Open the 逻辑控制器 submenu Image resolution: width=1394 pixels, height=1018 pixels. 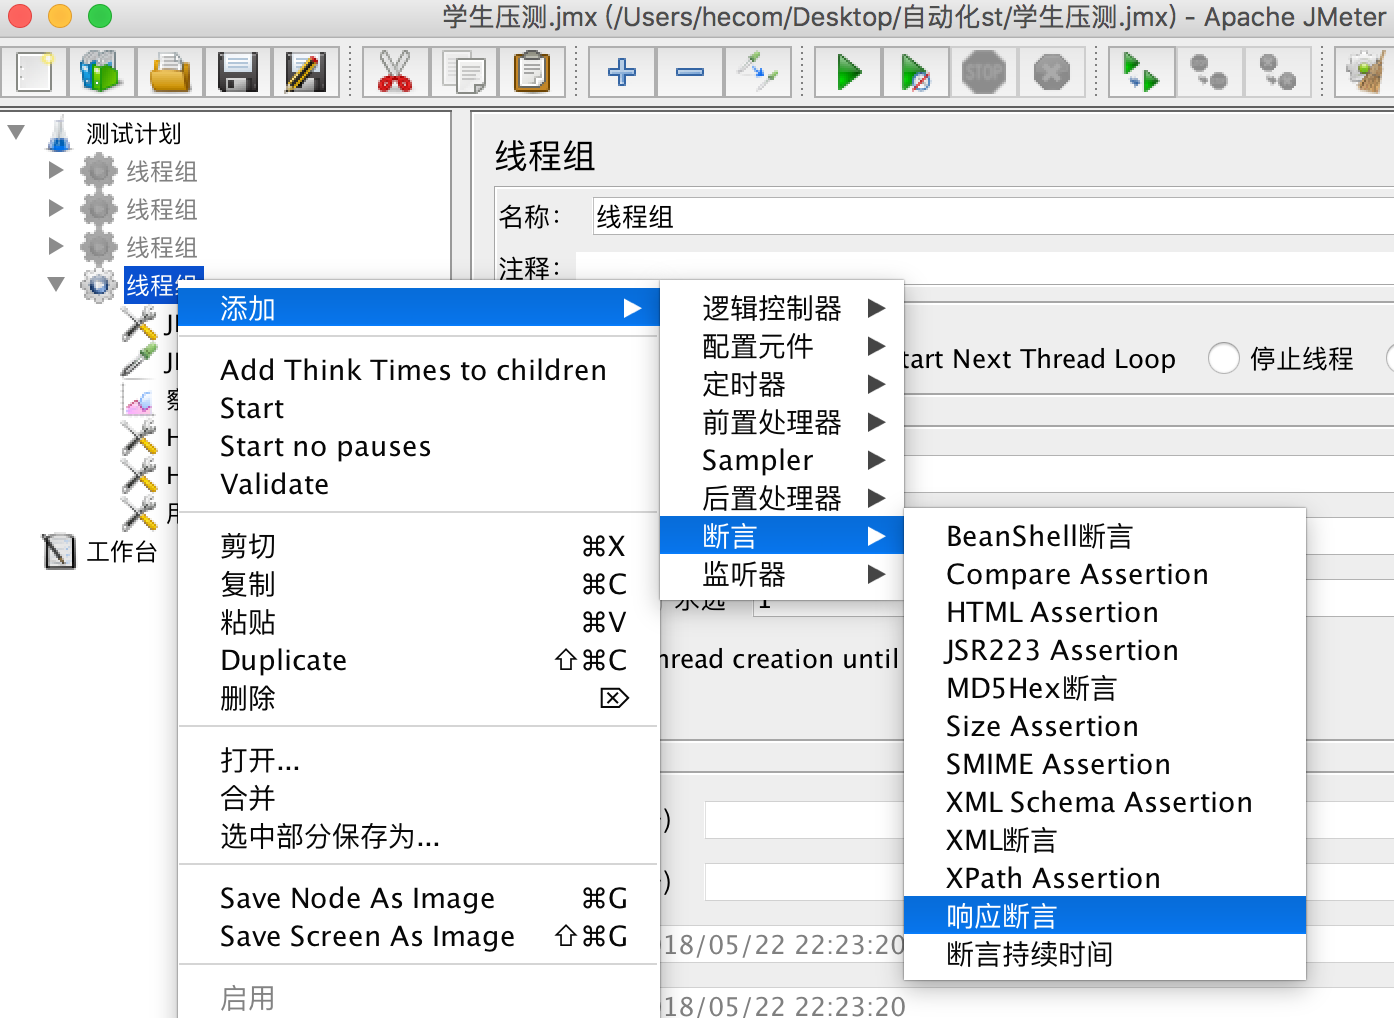(x=782, y=308)
